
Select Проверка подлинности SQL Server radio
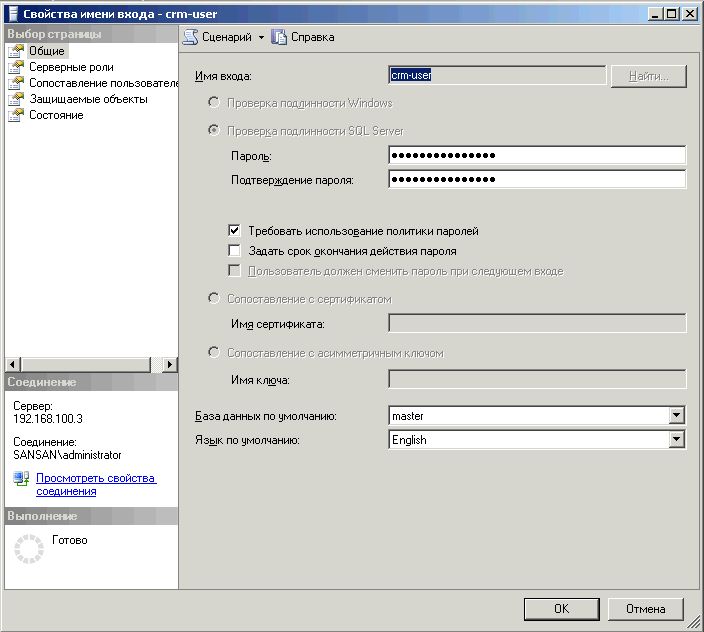click(214, 131)
